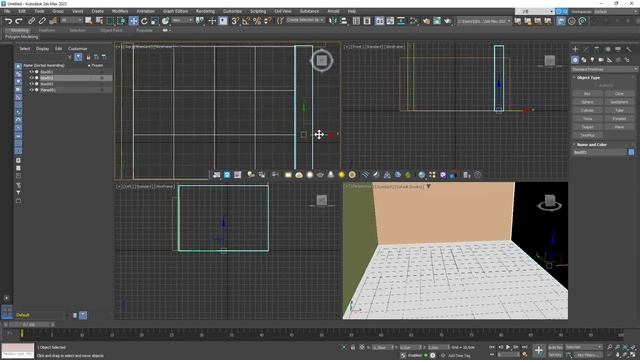Open the Animation menu
Screen dimensions: 640x360
(145, 11)
